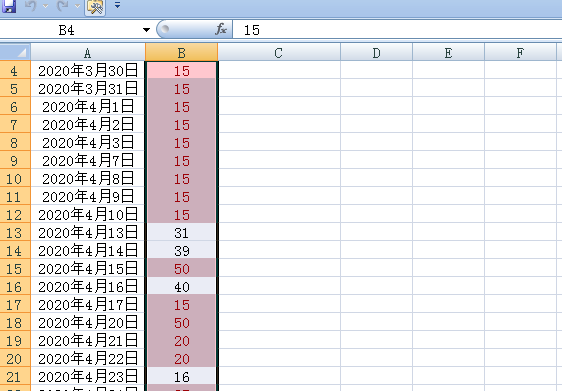This screenshot has width=562, height=391.
Task: Click the Name Box showing B4
Action: 68,30
